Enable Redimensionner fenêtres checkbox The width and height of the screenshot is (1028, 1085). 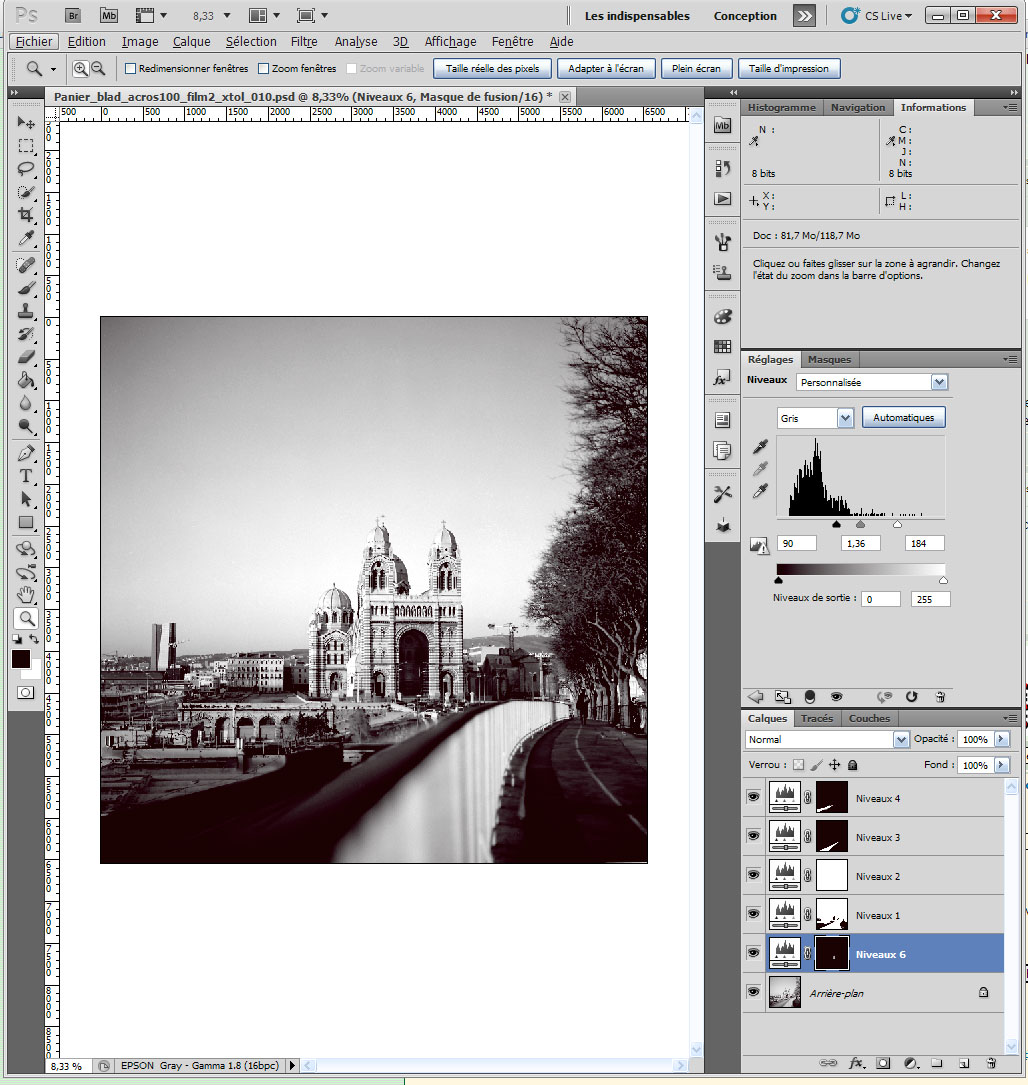pos(130,69)
